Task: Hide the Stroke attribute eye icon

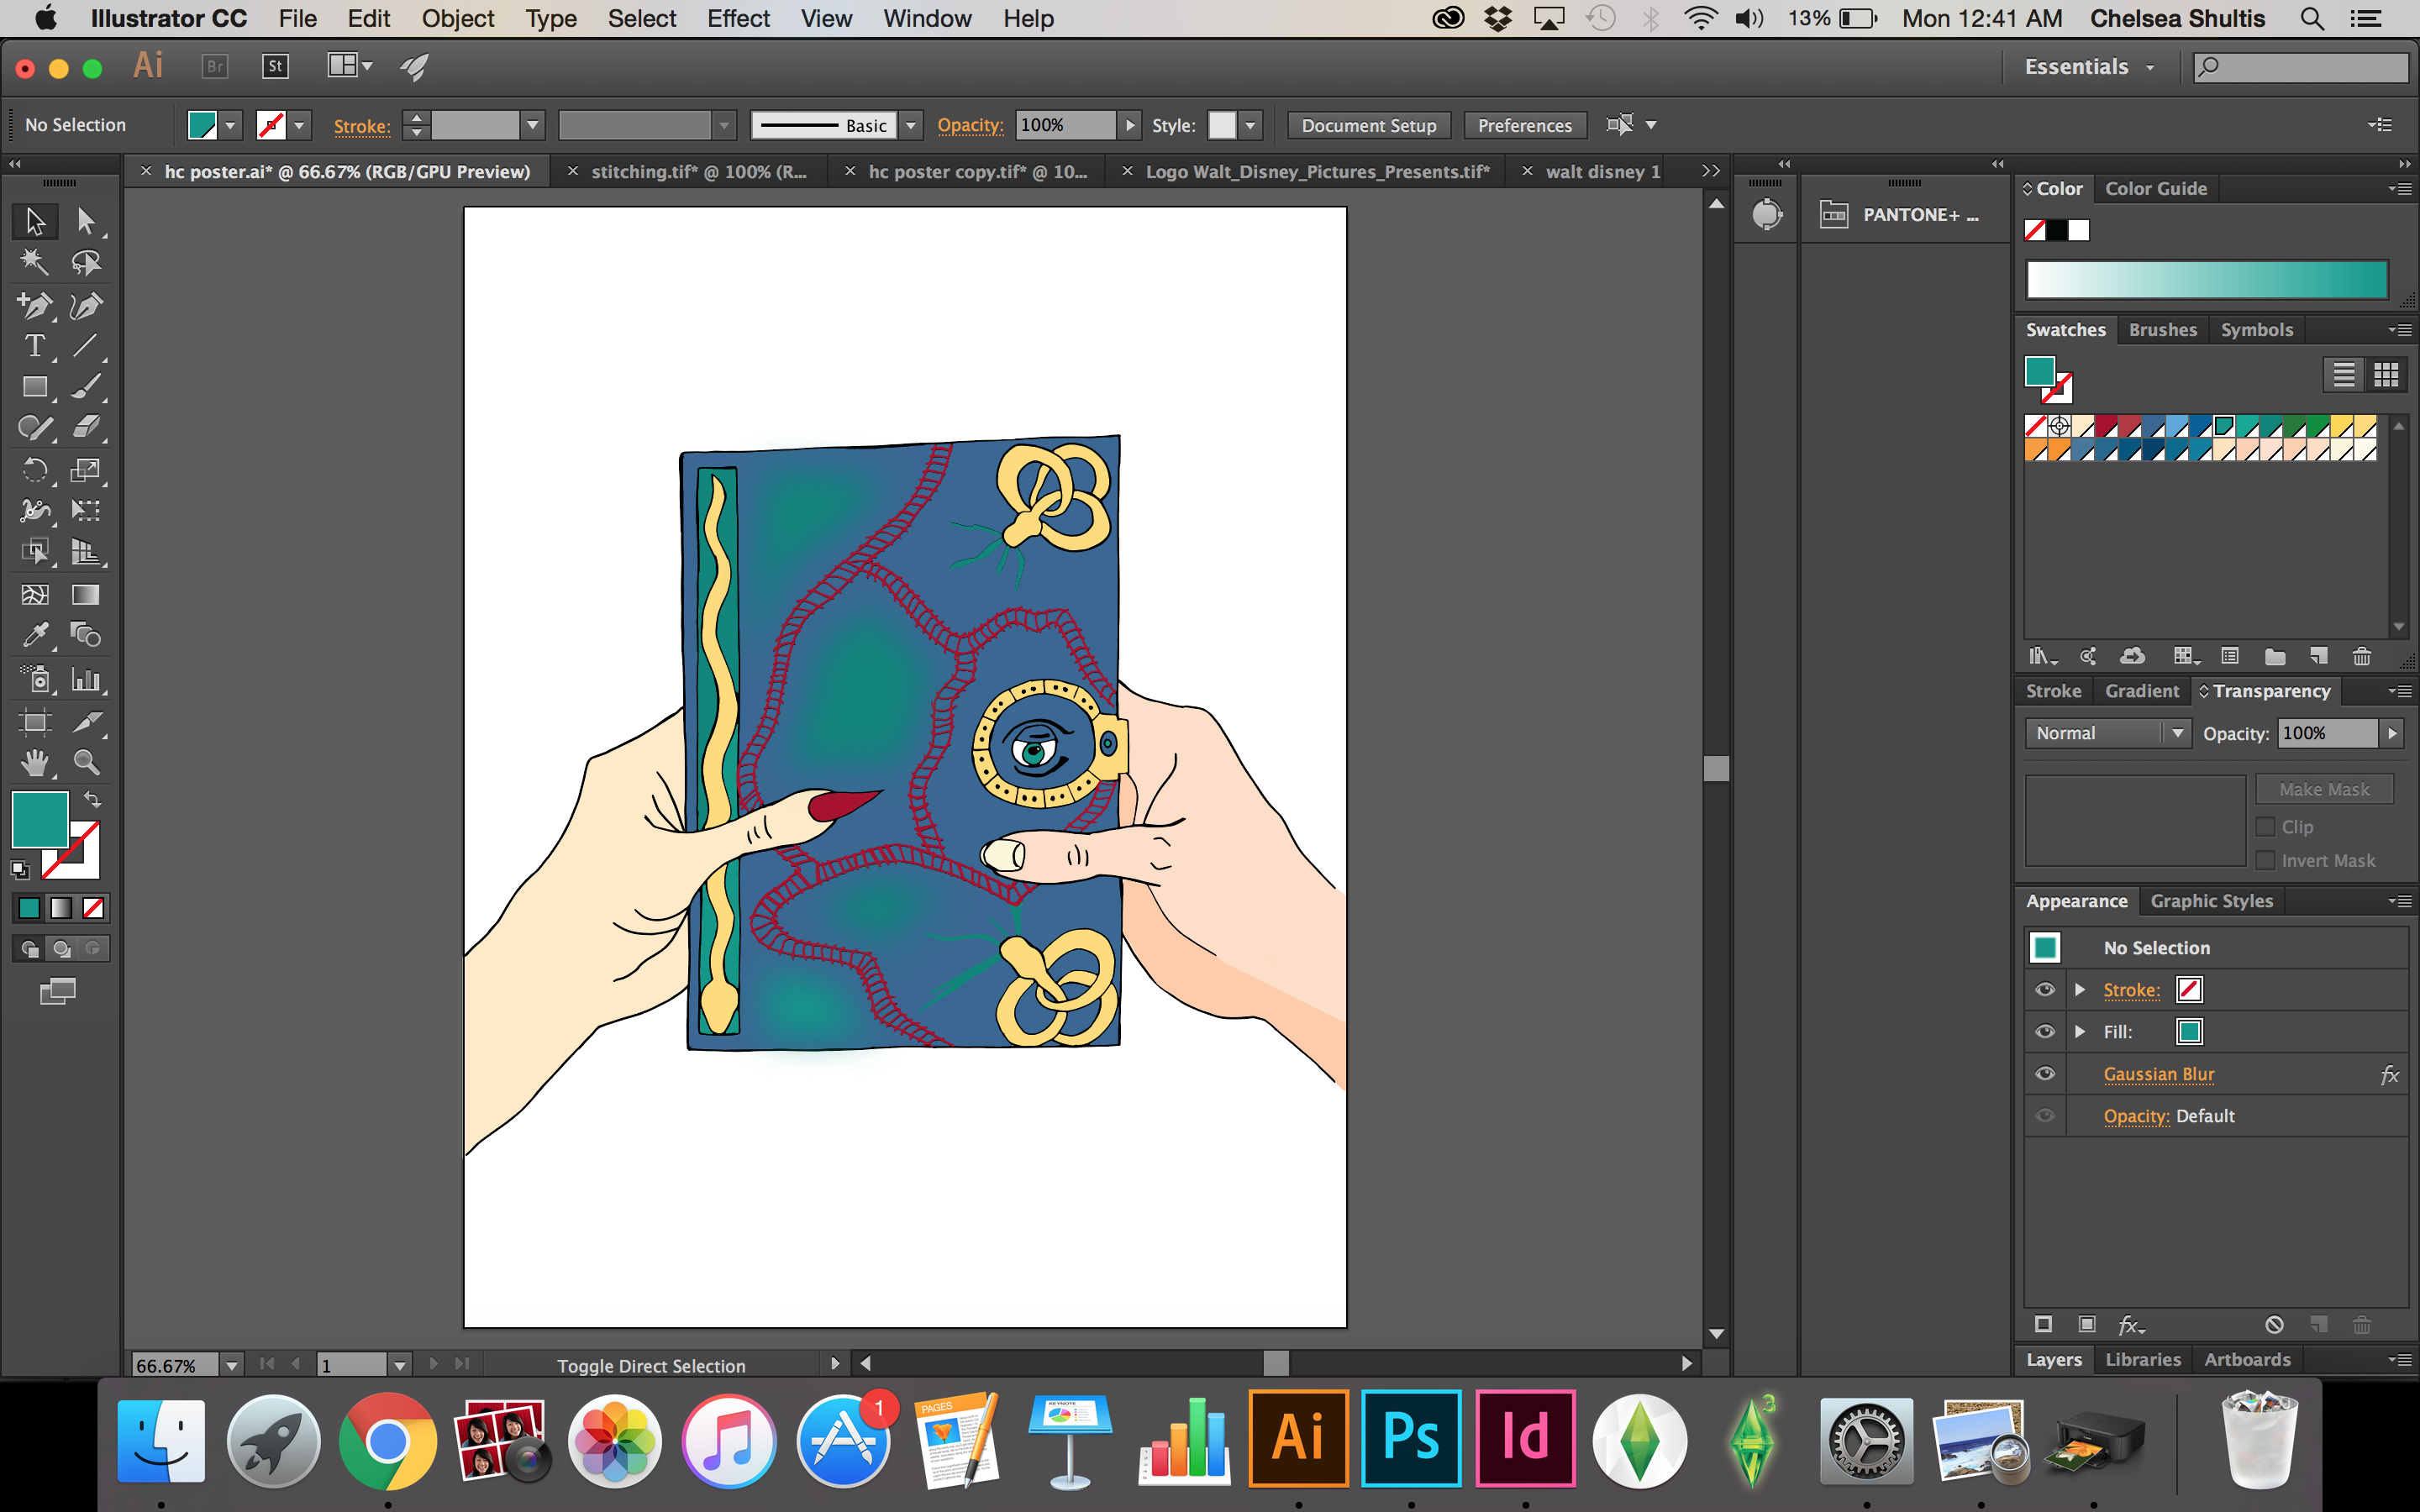Action: [x=2045, y=990]
